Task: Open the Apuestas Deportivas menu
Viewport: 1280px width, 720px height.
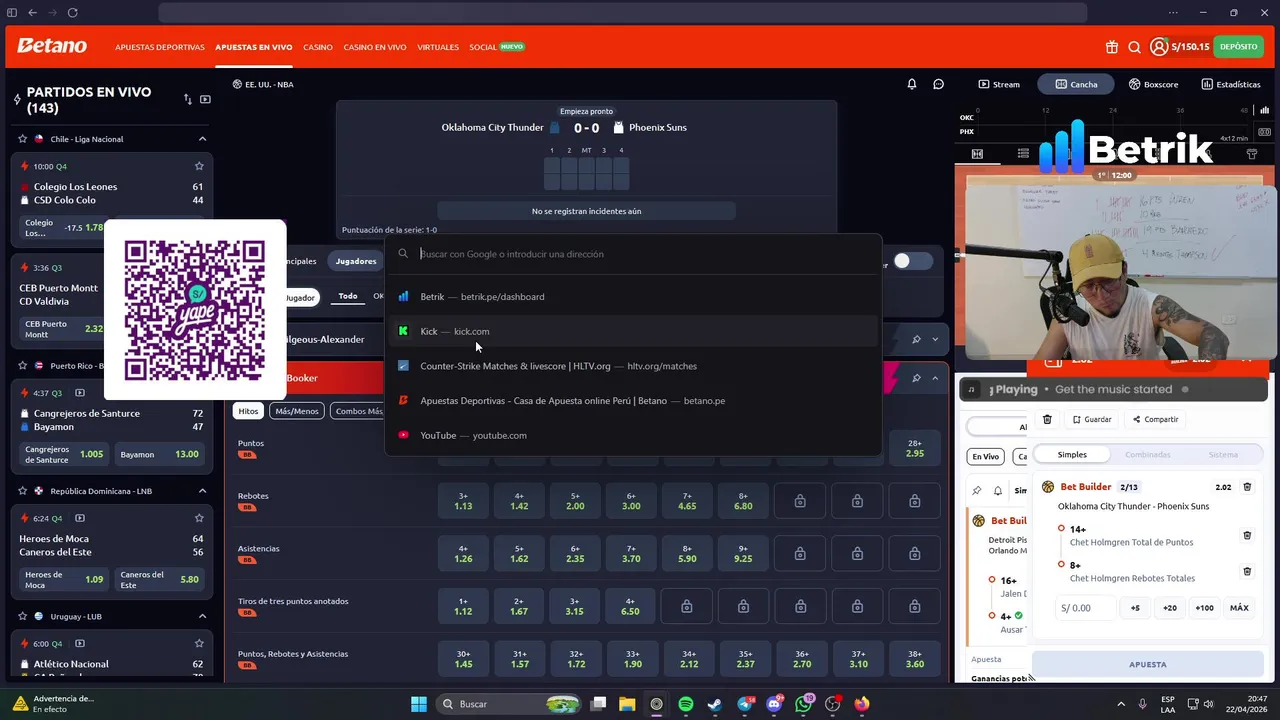Action: click(160, 47)
